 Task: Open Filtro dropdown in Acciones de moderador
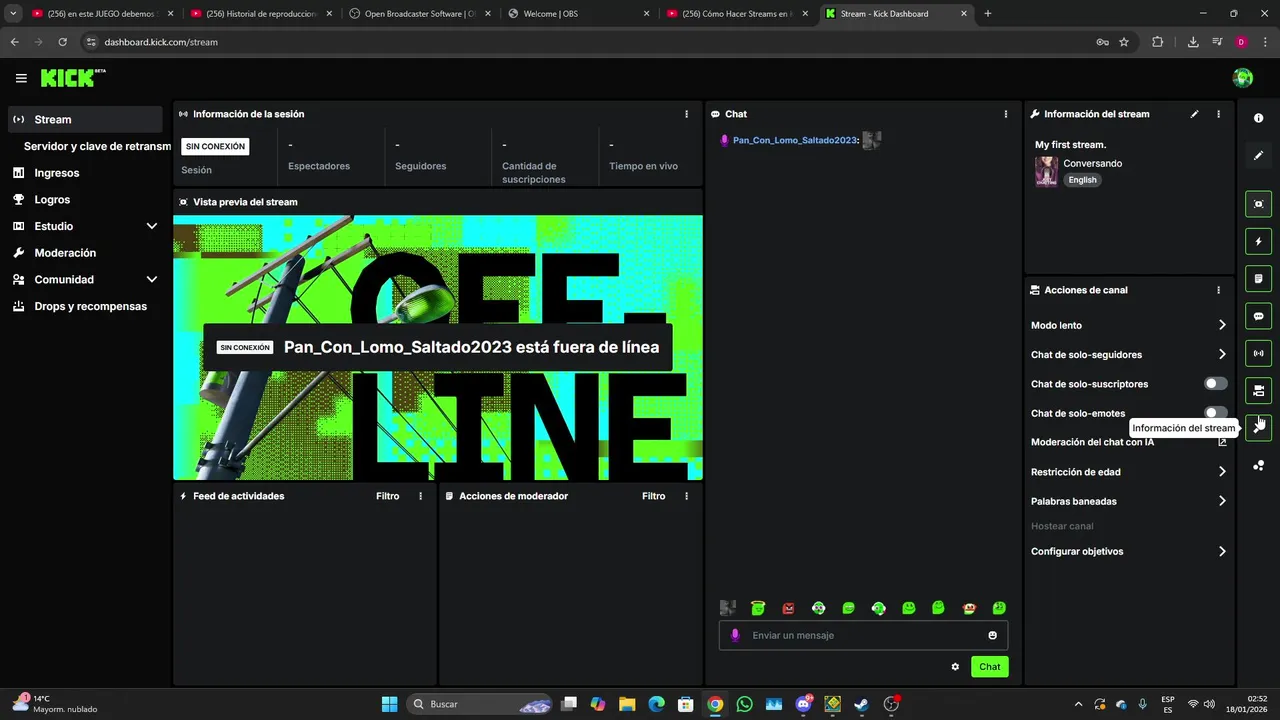point(653,496)
